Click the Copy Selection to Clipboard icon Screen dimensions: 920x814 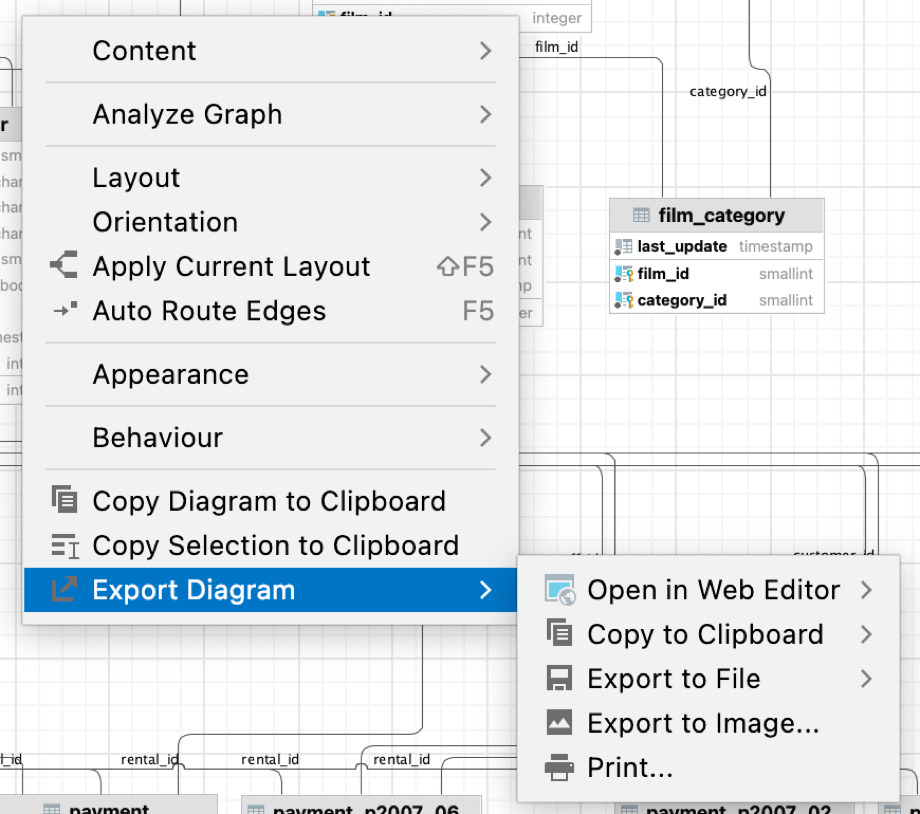63,546
